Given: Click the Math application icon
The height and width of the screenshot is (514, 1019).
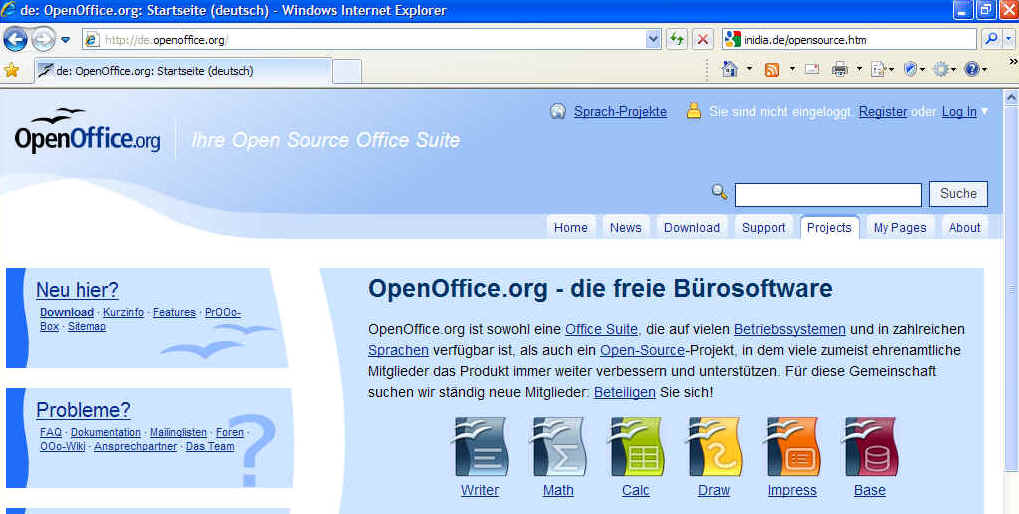Looking at the screenshot, I should (558, 447).
